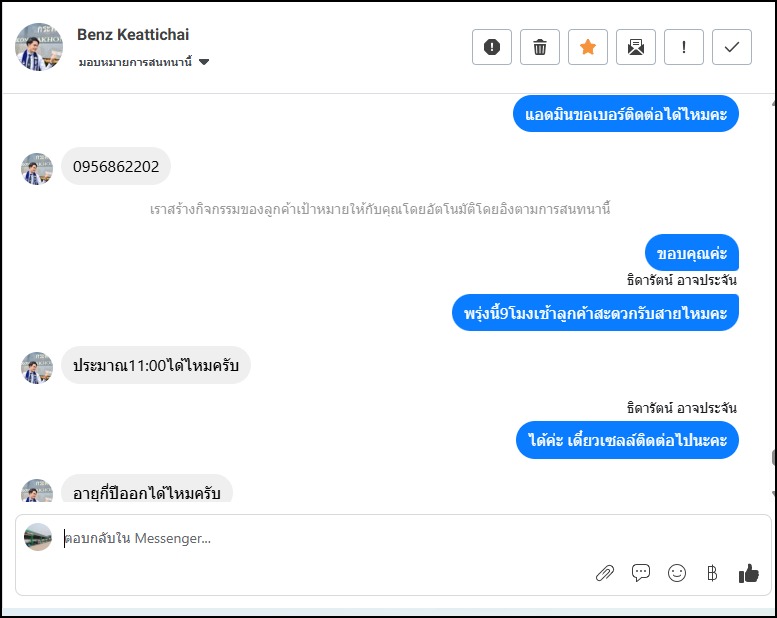Click the scrollbar down arrow in chat

tap(772, 493)
